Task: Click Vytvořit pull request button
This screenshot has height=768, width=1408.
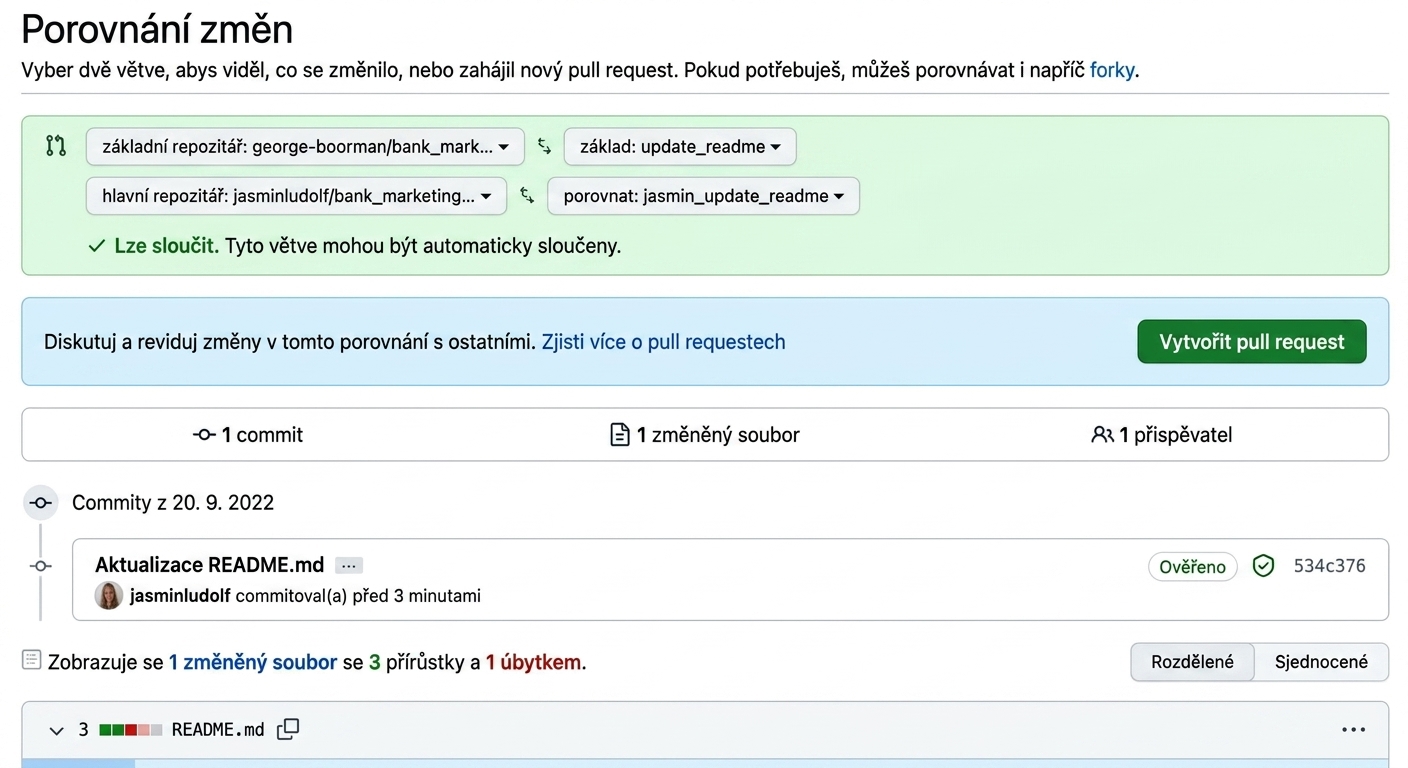Action: point(1252,342)
